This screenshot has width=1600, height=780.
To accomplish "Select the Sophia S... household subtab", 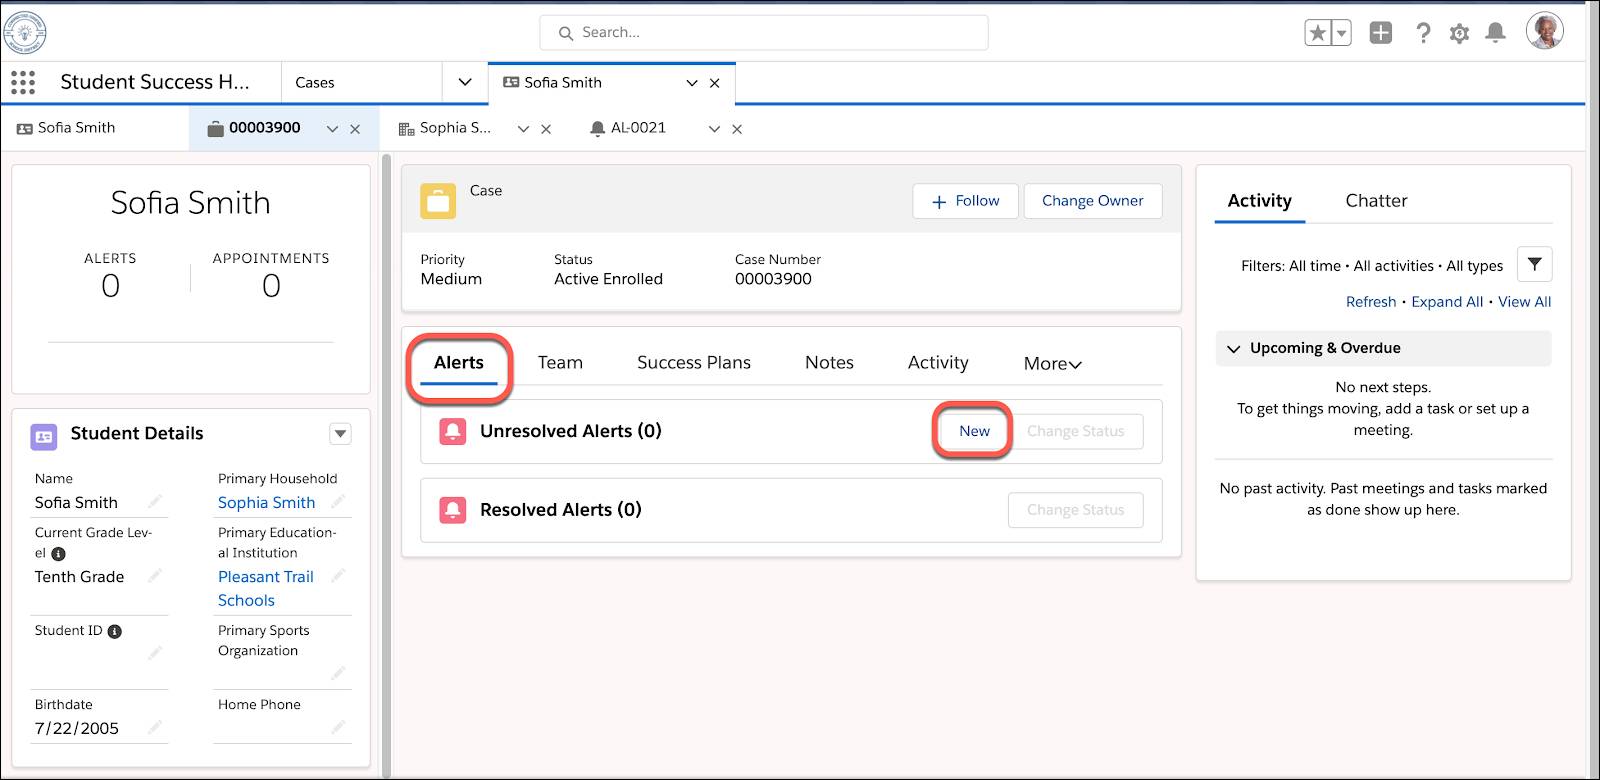I will coord(445,128).
